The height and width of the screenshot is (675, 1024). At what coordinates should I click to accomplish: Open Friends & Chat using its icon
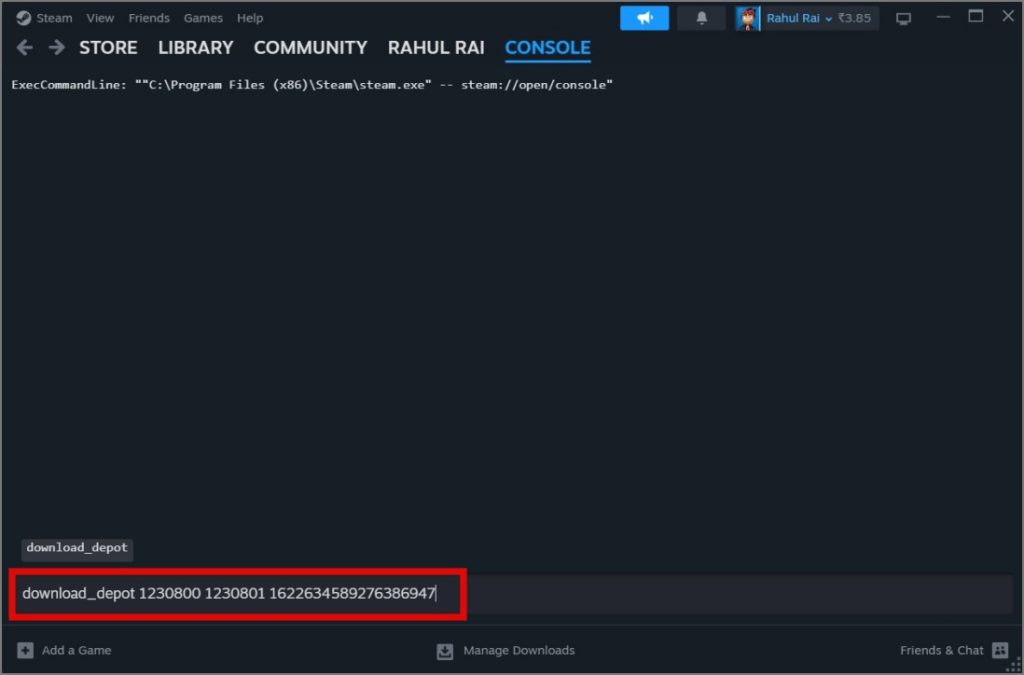pyautogui.click(x=999, y=650)
